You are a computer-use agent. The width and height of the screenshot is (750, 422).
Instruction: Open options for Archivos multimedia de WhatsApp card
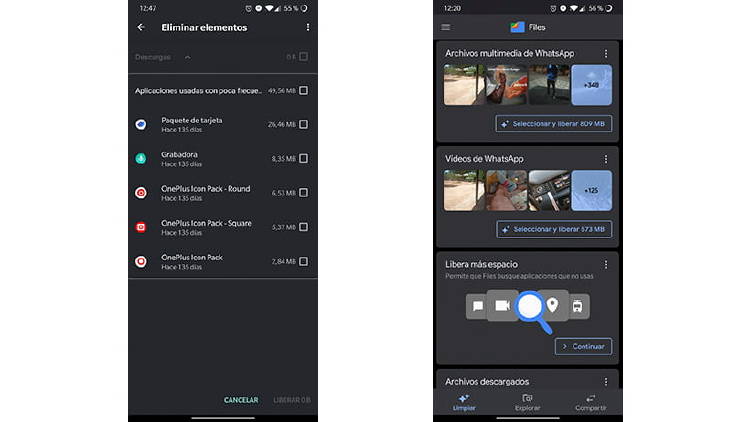606,53
